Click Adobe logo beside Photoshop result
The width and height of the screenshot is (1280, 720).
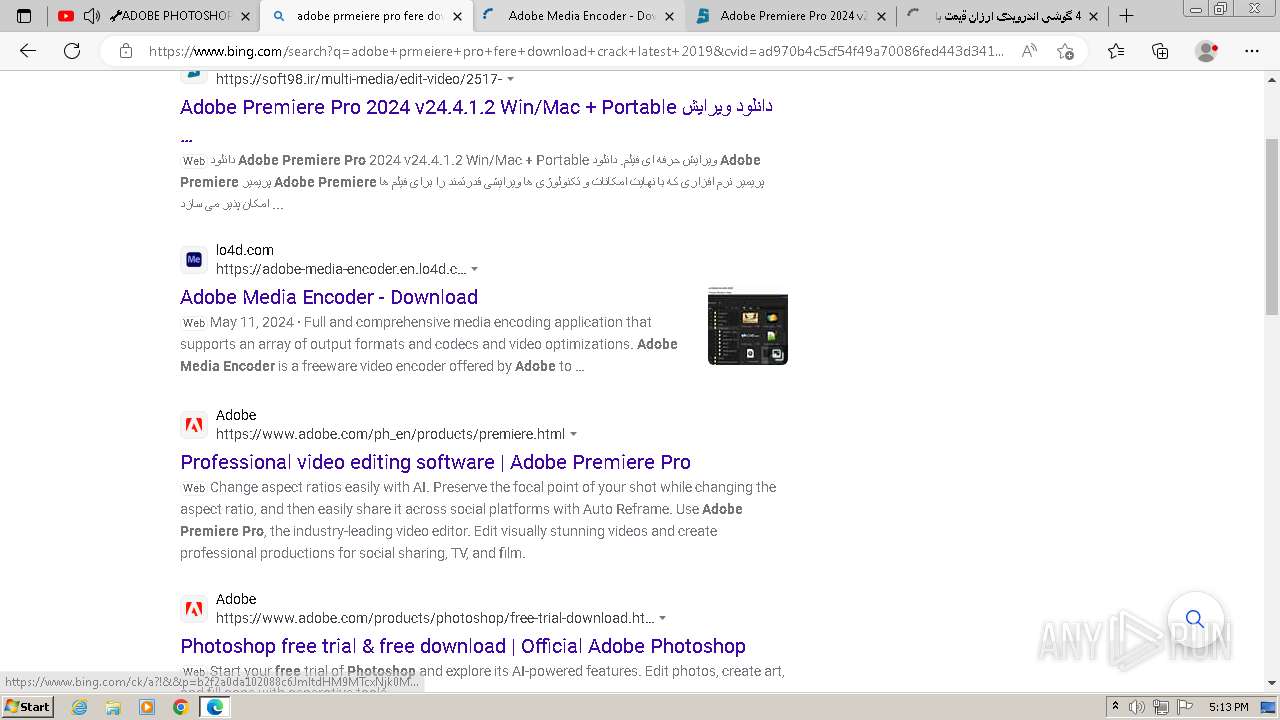(194, 609)
